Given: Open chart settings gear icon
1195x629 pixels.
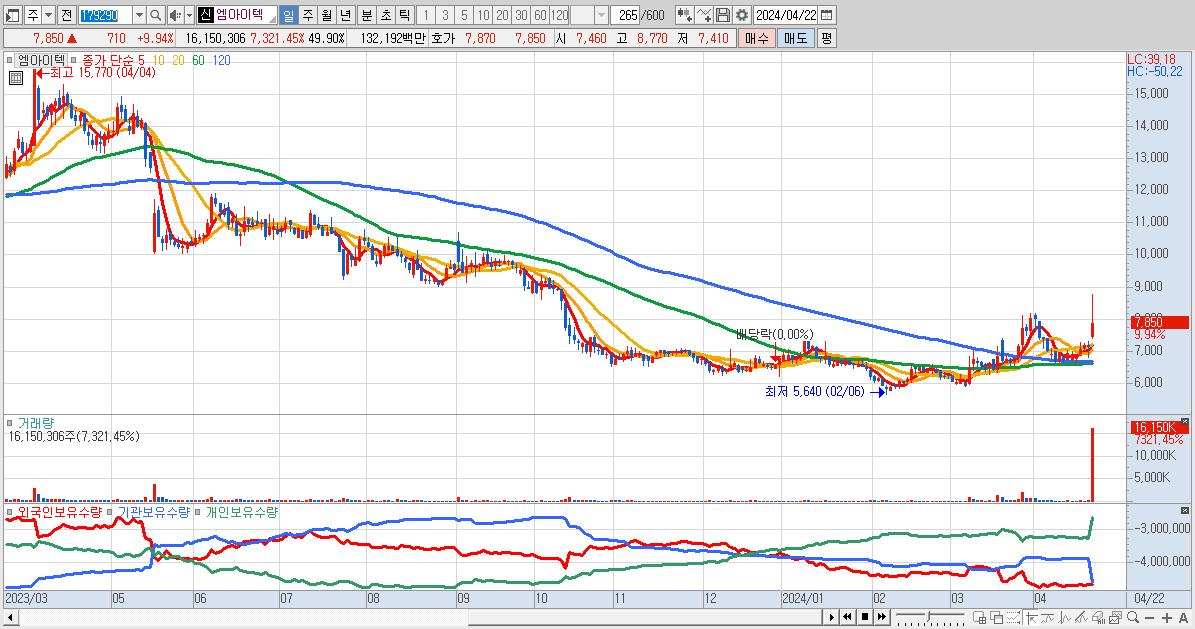Looking at the screenshot, I should (x=742, y=15).
